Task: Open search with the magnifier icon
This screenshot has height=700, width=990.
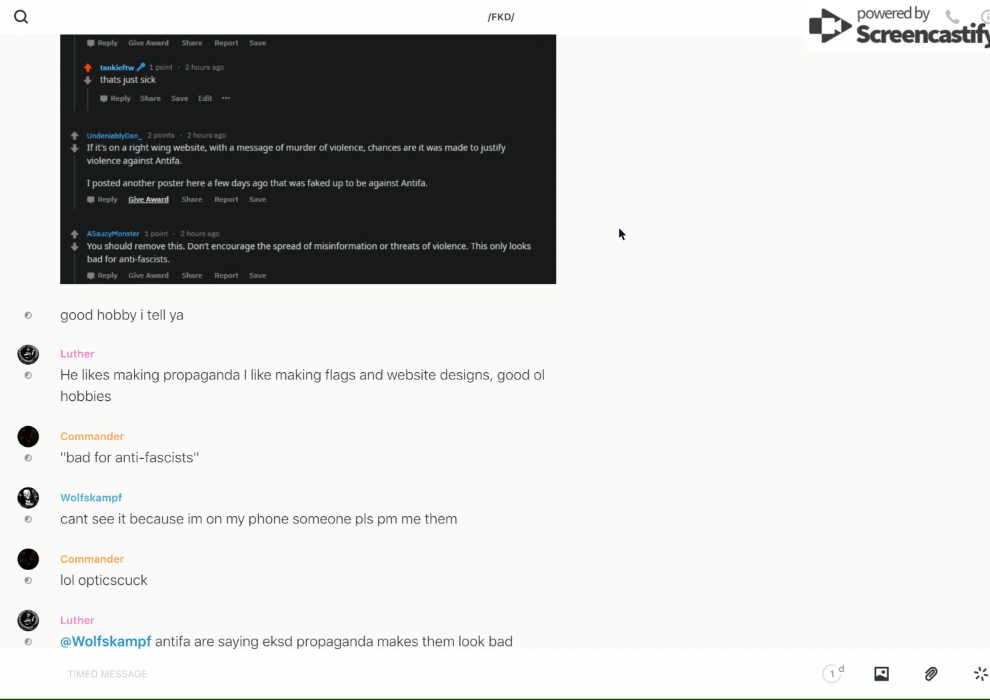Action: pyautogui.click(x=21, y=17)
